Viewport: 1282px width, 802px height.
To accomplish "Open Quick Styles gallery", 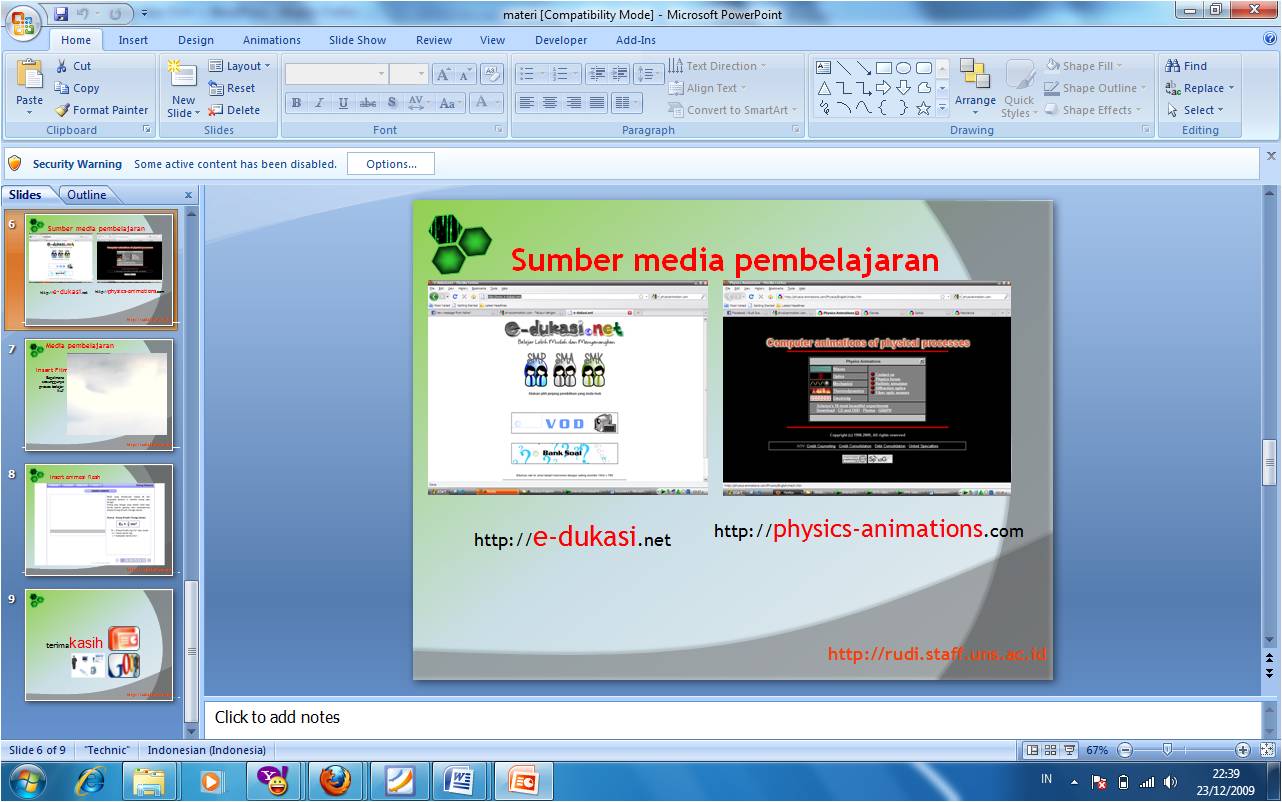I will point(1019,88).
